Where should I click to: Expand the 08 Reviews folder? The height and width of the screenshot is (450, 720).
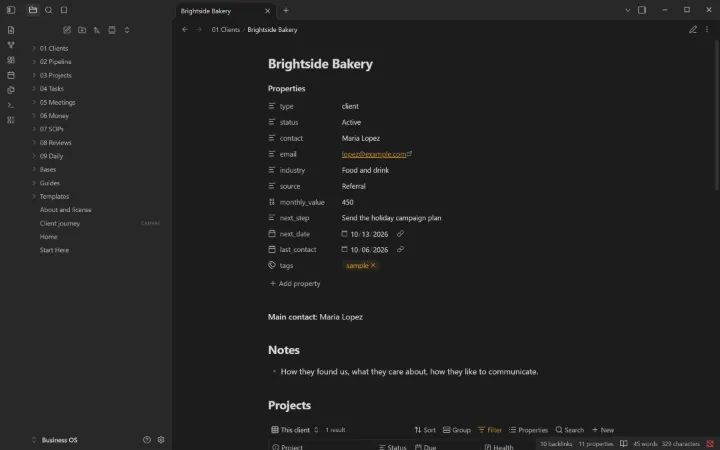pyautogui.click(x=34, y=142)
